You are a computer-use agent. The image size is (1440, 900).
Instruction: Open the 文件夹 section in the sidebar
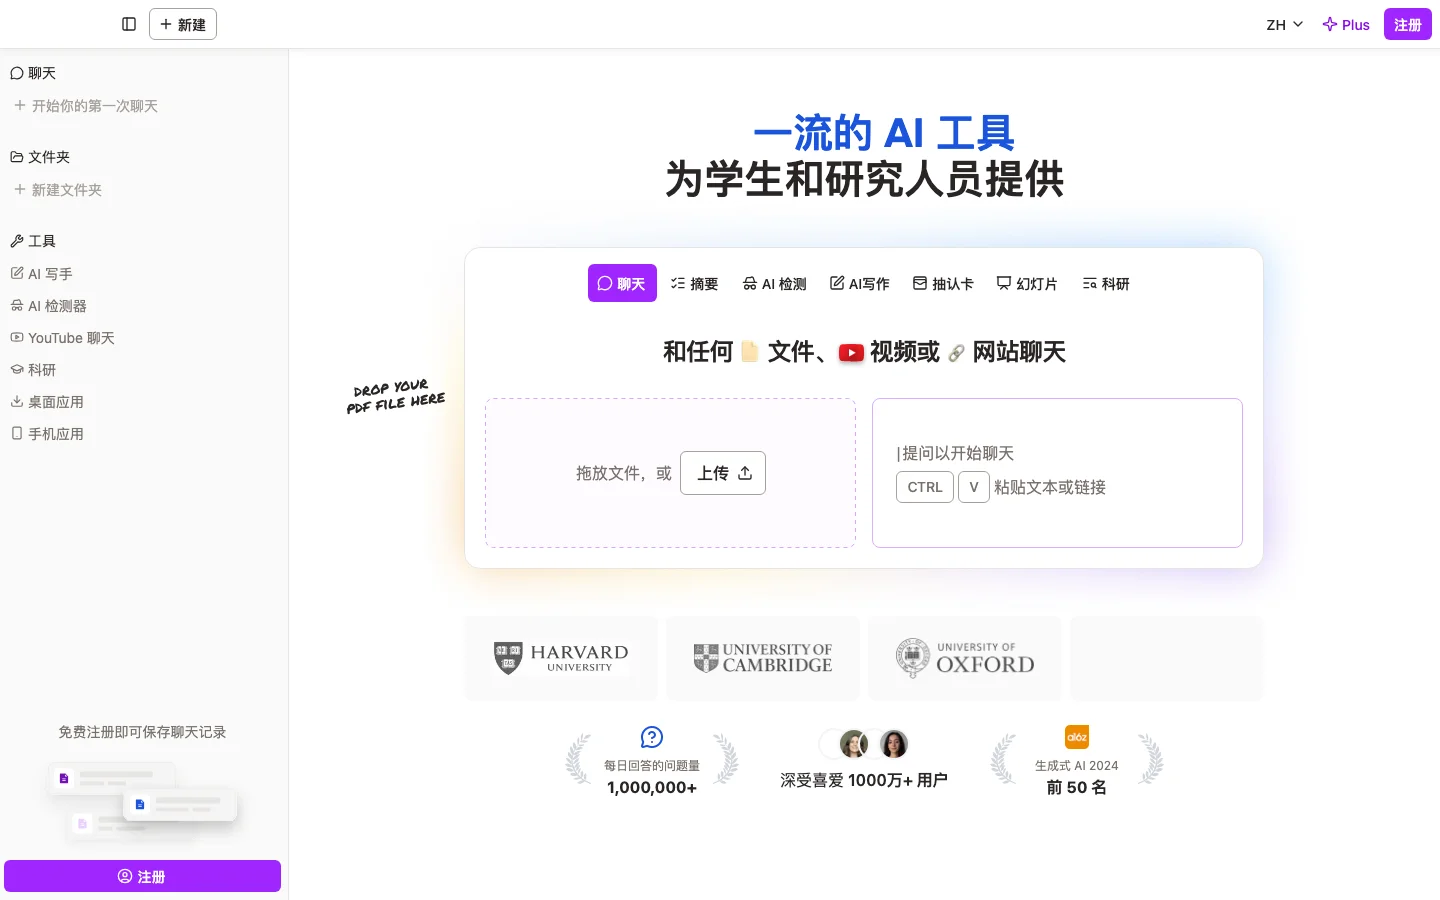[40, 157]
